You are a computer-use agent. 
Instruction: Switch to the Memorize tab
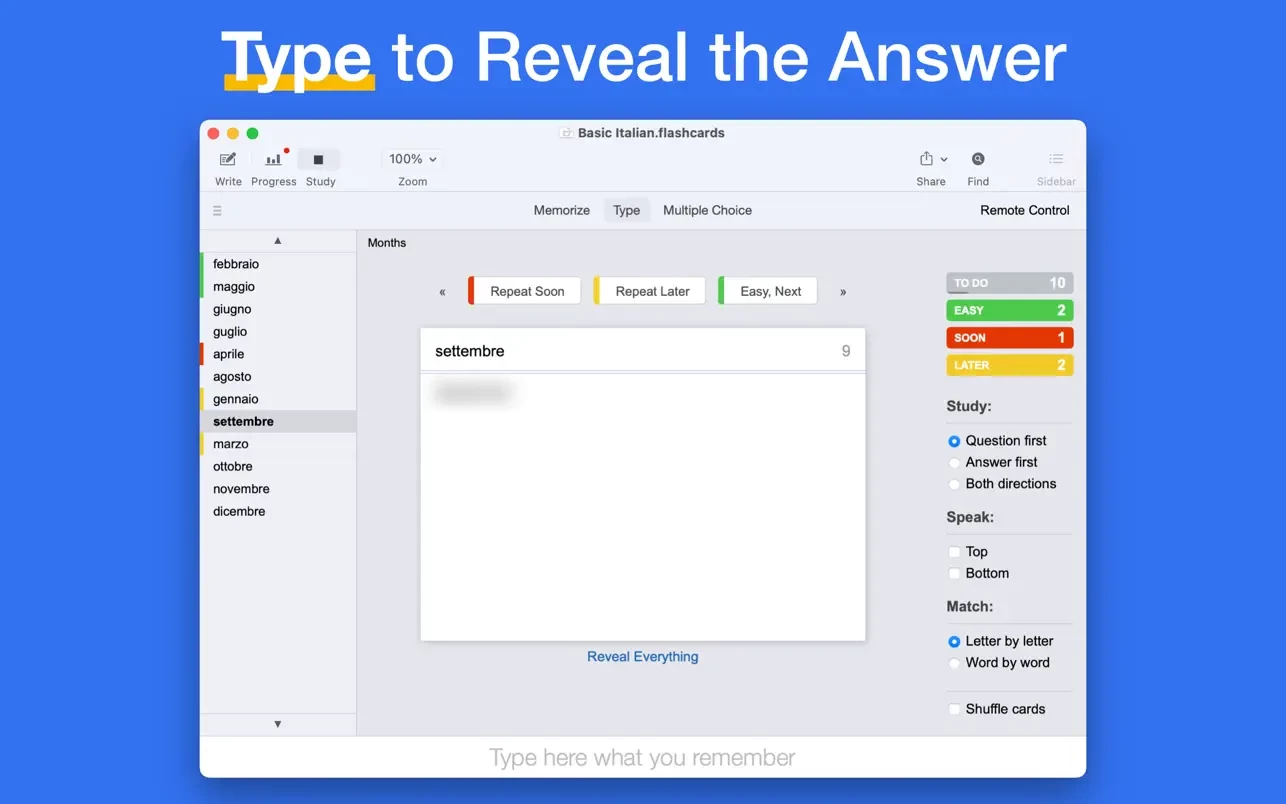(561, 211)
